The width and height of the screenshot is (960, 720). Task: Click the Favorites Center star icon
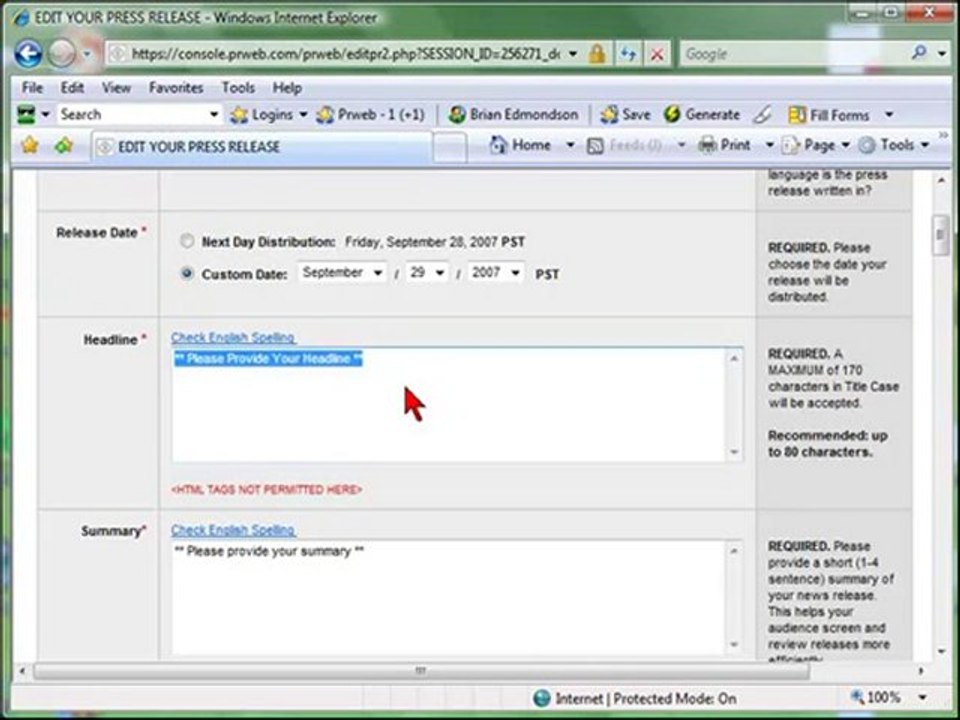(29, 146)
